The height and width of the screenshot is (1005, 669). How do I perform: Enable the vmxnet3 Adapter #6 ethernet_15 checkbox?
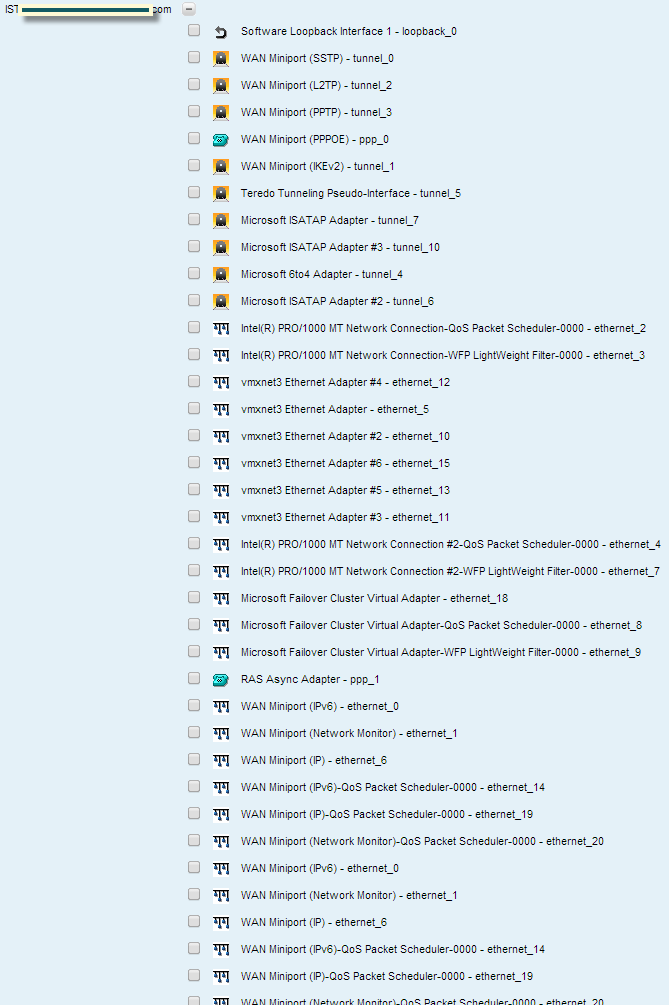pyautogui.click(x=194, y=462)
